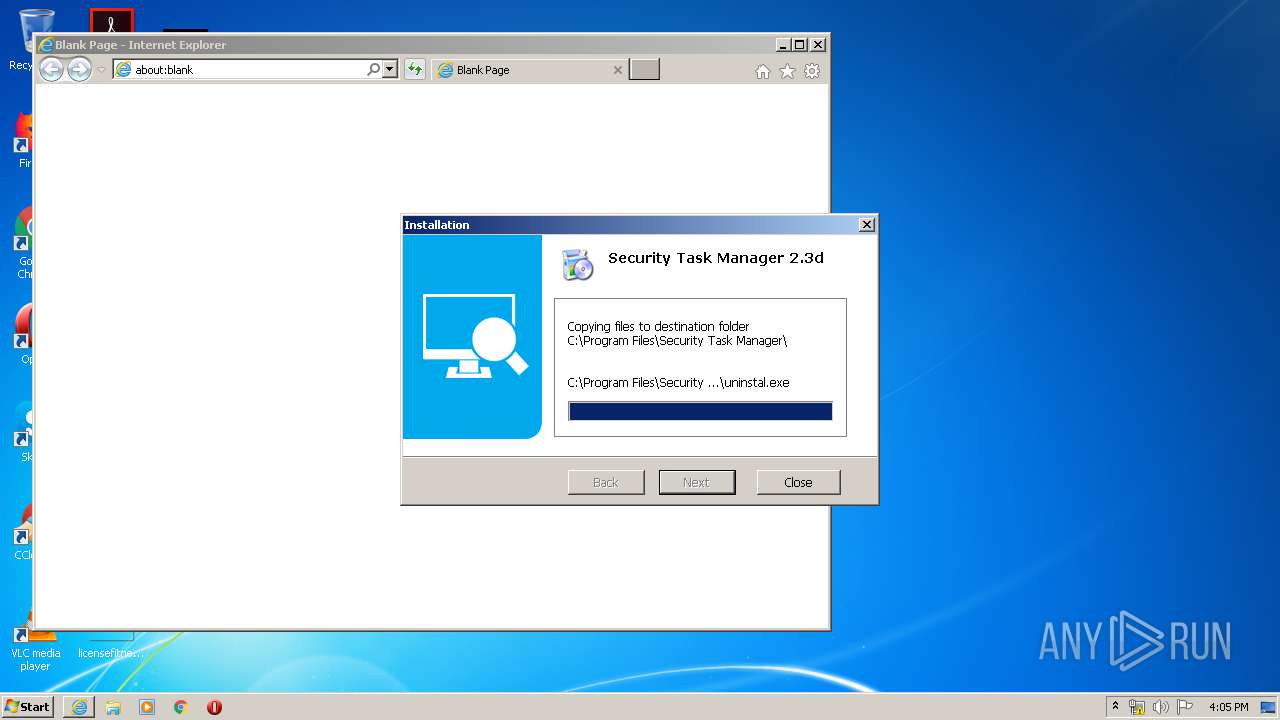Click Internet Explorer forward arrow button
Screen dimensions: 1280x720
(x=79, y=69)
